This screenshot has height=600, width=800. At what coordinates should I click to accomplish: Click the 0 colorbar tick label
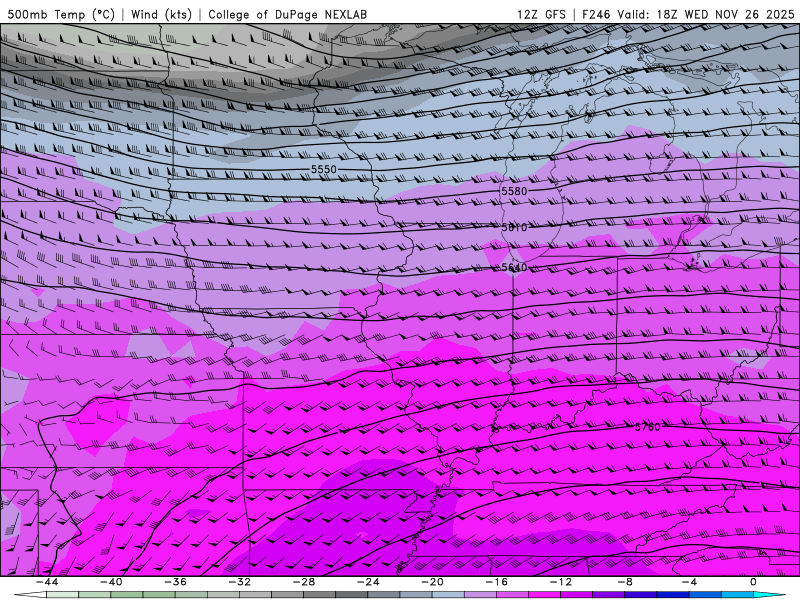point(754,582)
